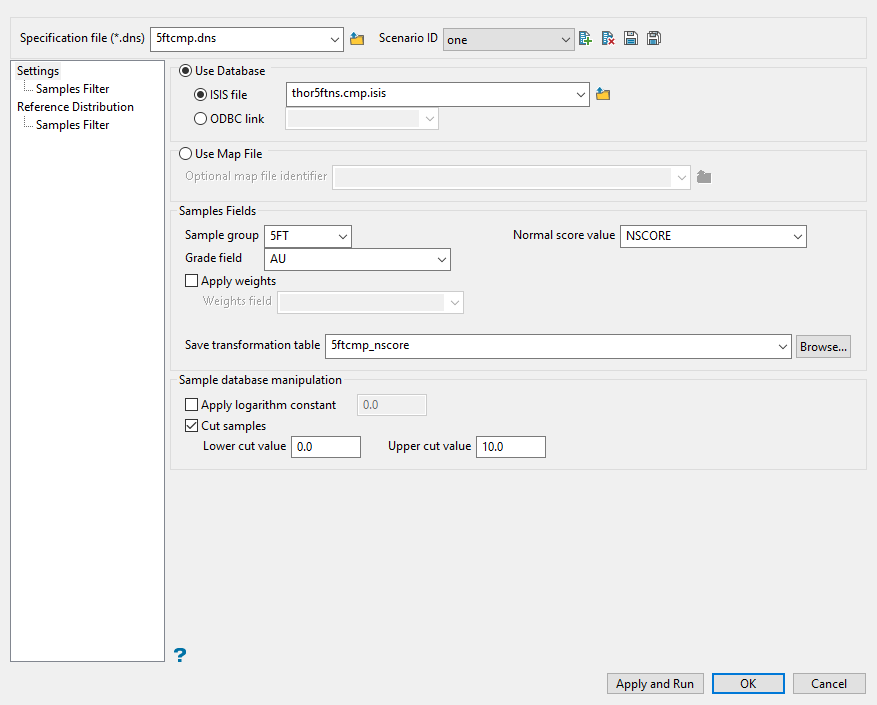This screenshot has width=877, height=705.
Task: Uncheck the Cut samples checkbox
Action: click(192, 426)
